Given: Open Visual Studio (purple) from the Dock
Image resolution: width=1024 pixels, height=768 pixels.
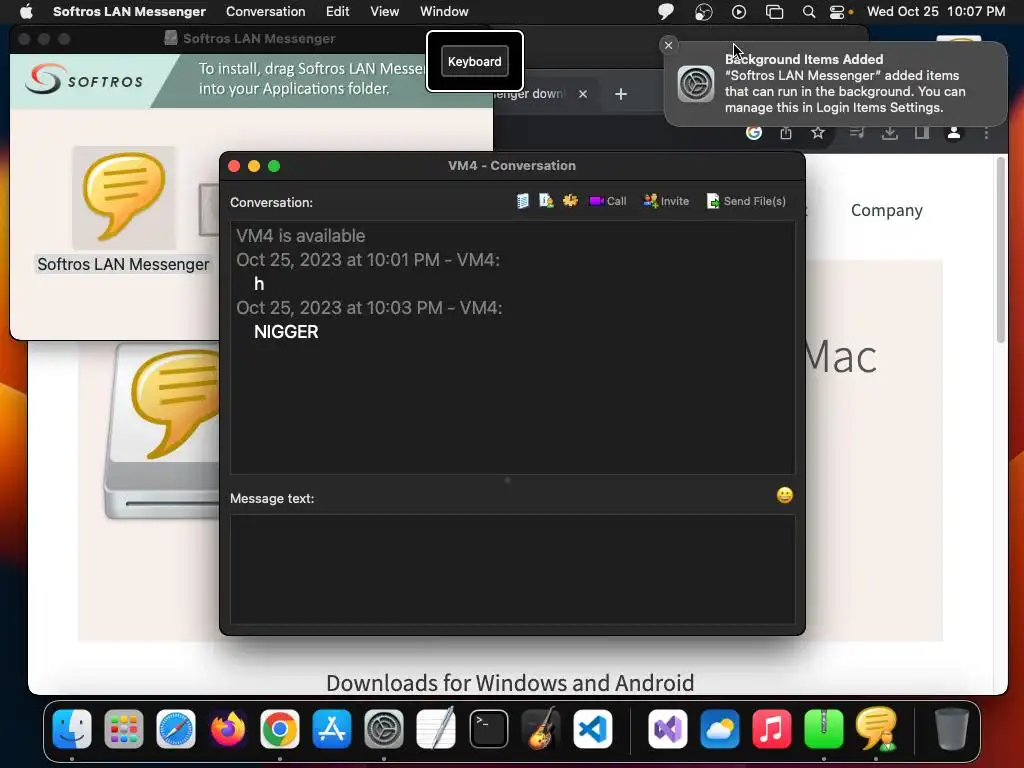Looking at the screenshot, I should click(x=667, y=728).
